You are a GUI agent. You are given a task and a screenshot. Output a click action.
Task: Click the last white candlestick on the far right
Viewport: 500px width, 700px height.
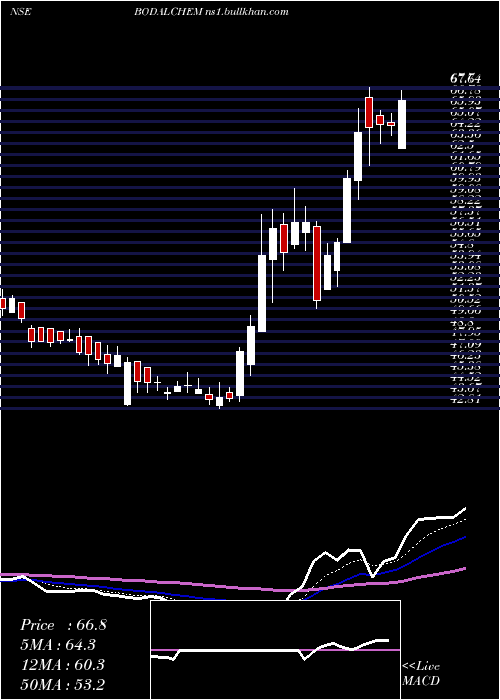click(x=402, y=124)
